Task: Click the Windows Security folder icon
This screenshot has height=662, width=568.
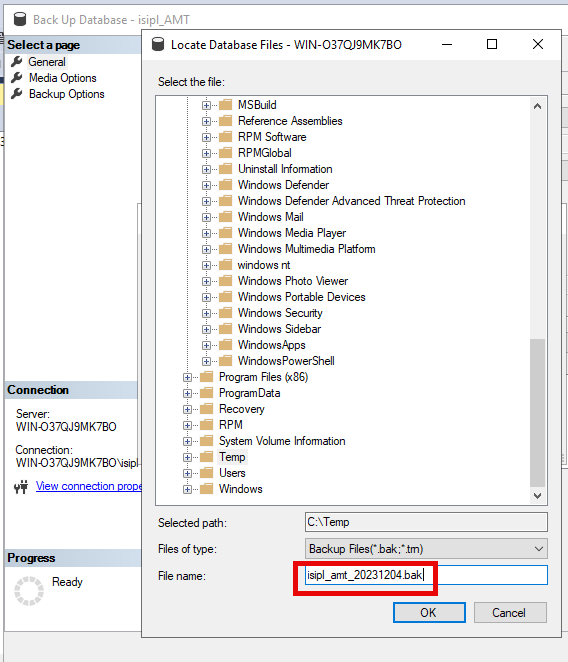Action: (226, 313)
